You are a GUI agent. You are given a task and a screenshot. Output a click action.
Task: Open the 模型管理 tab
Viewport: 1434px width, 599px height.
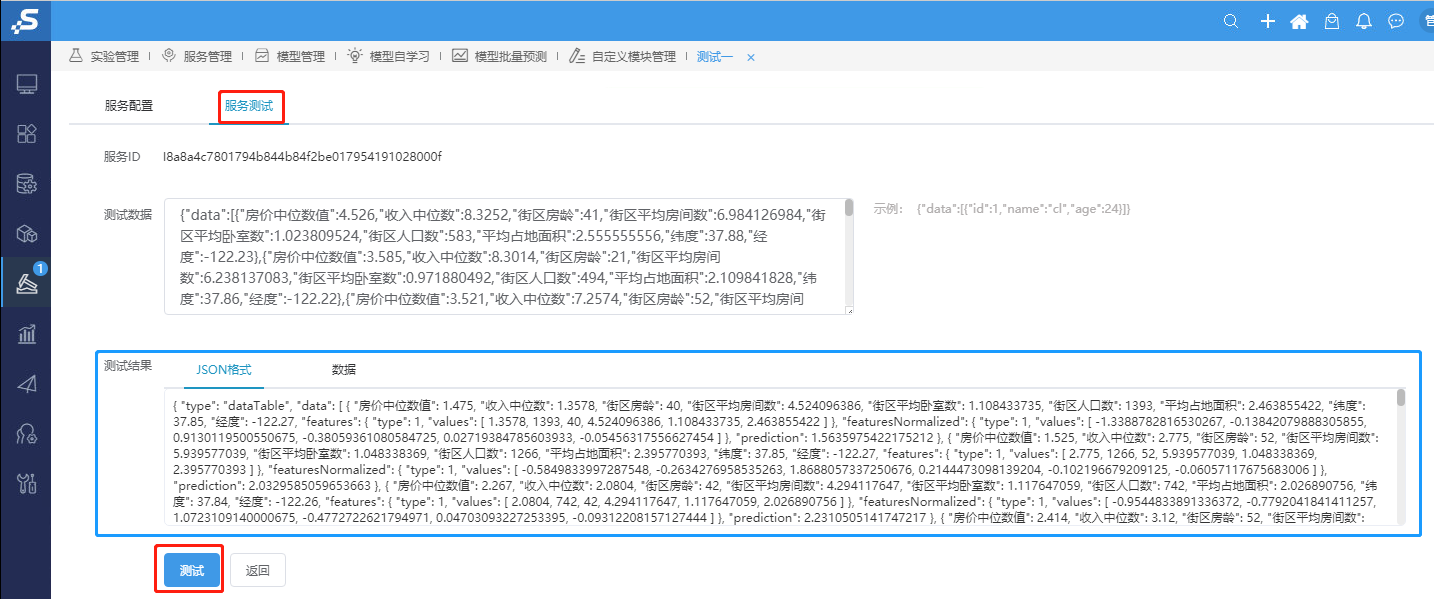tap(300, 57)
